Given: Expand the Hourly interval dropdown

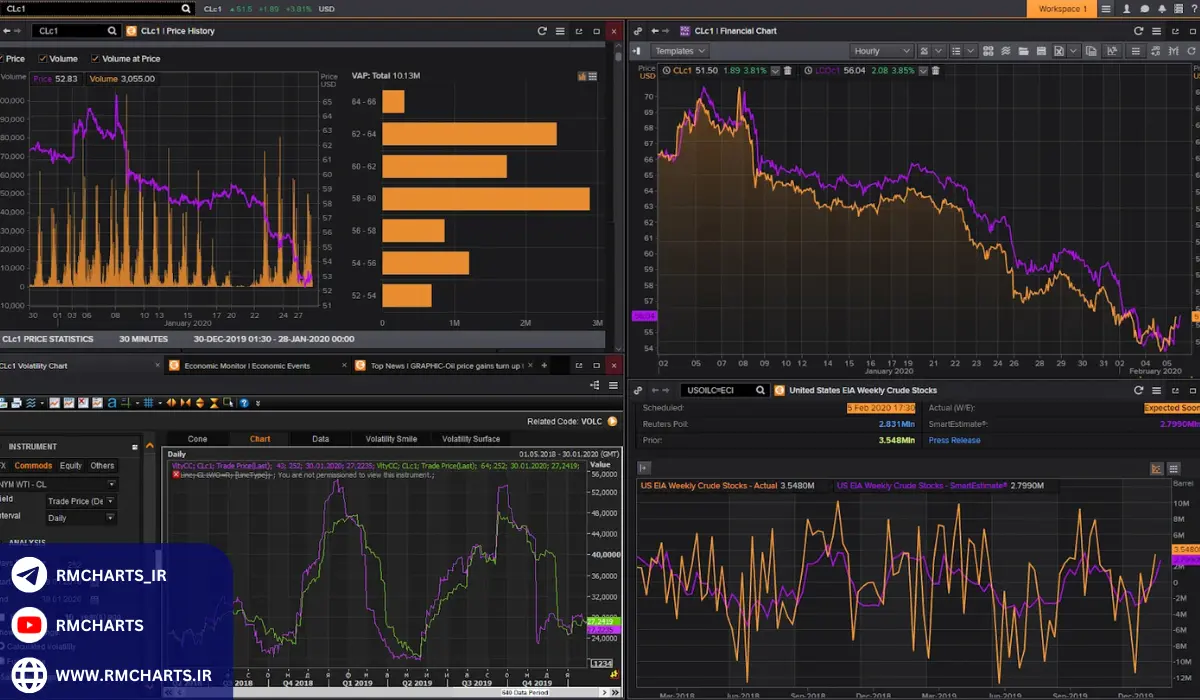Looking at the screenshot, I should click(881, 51).
